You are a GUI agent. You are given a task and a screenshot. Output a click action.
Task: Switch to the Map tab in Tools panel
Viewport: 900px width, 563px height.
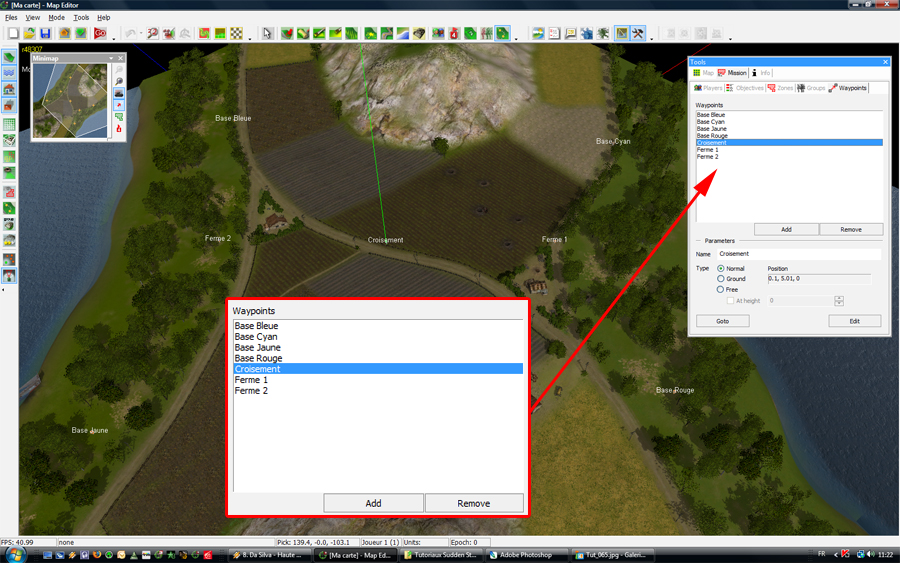point(704,73)
